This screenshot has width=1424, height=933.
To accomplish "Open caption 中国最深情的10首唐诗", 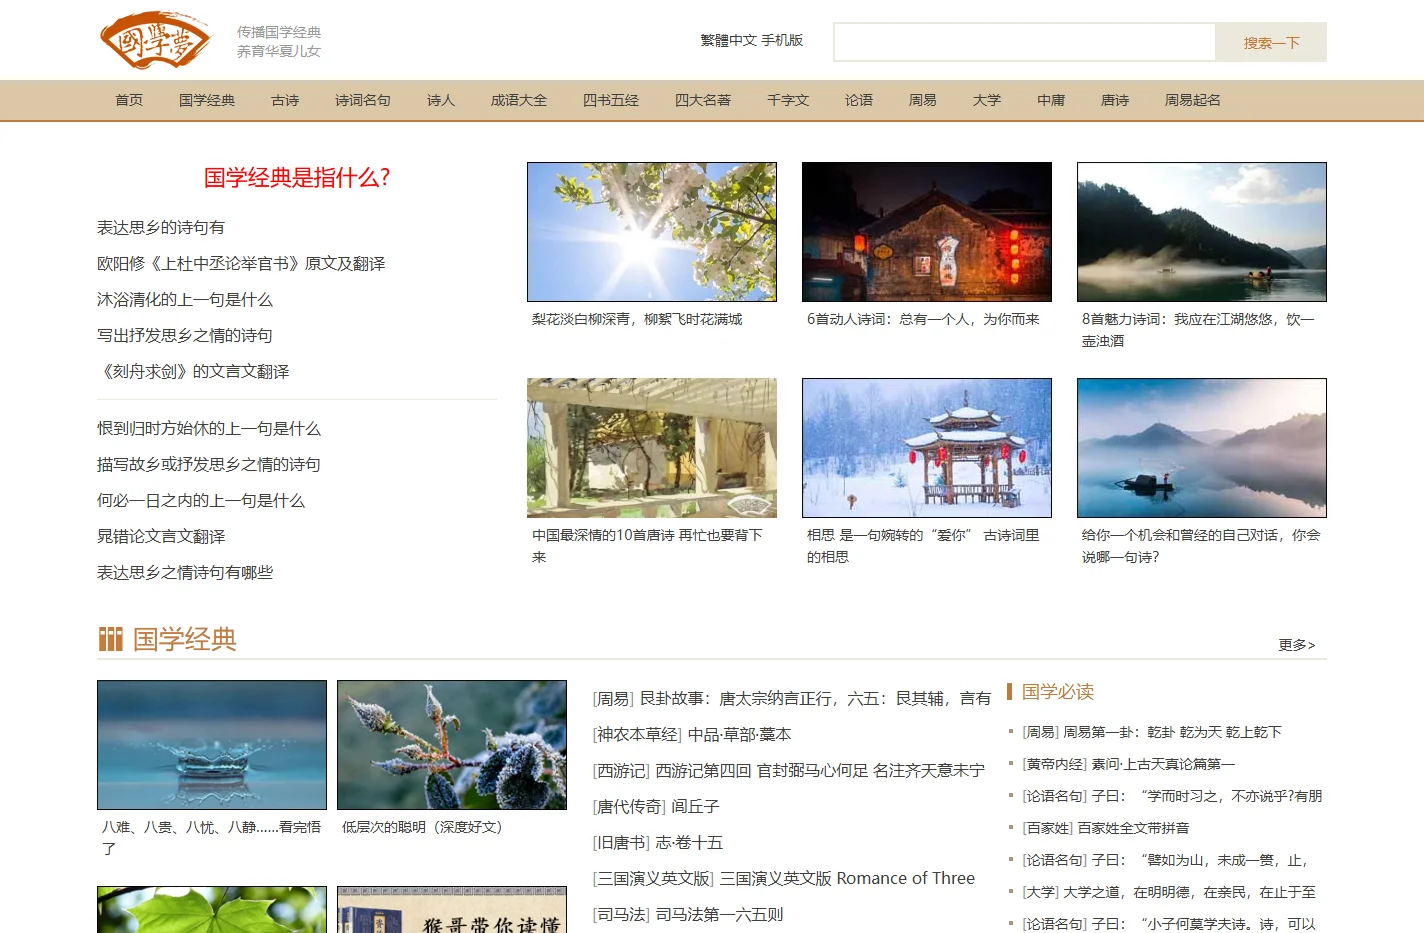I will 647,546.
